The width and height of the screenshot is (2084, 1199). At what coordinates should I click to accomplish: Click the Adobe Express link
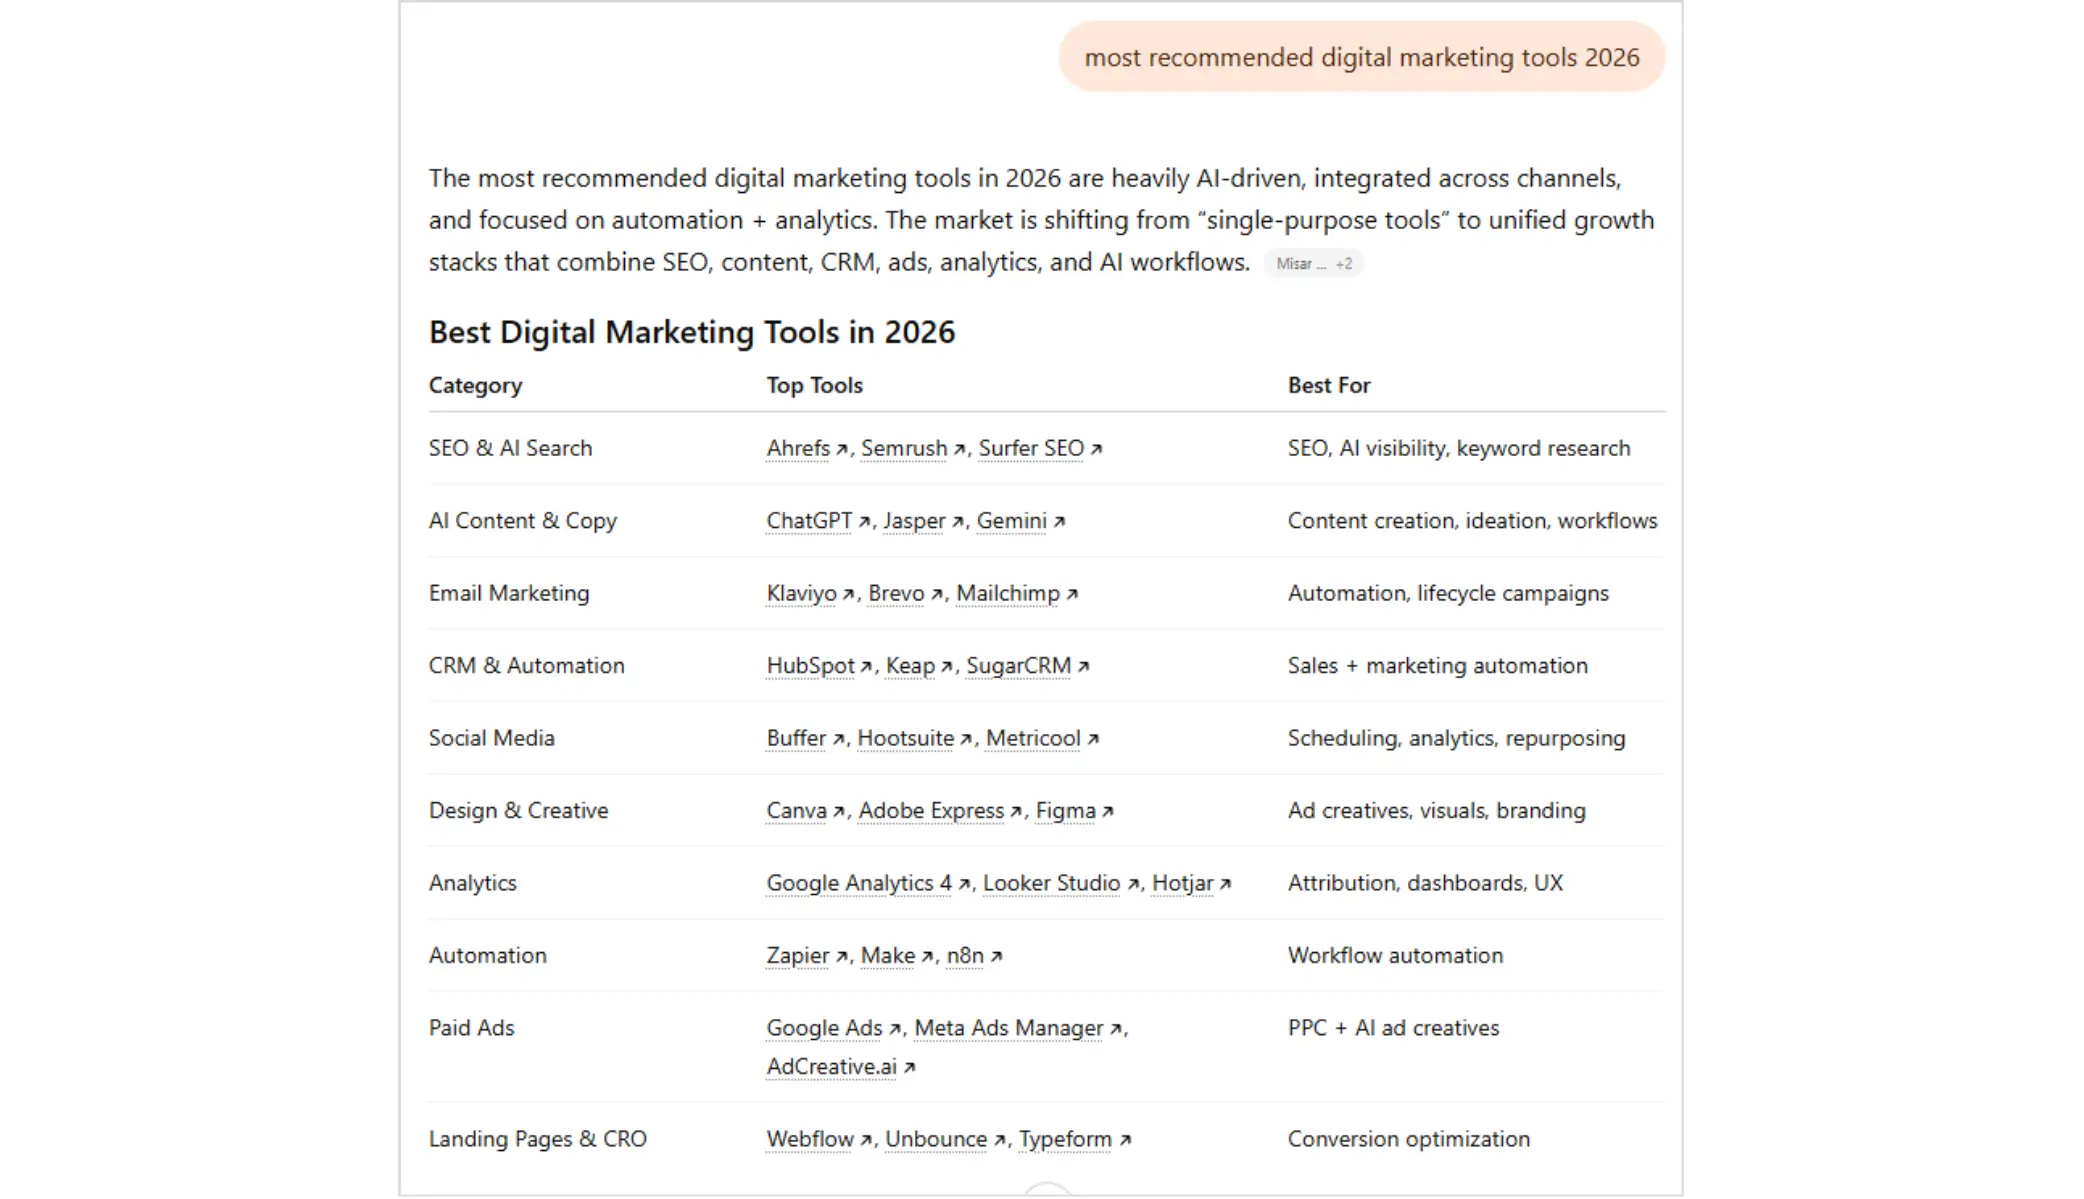pyautogui.click(x=940, y=811)
